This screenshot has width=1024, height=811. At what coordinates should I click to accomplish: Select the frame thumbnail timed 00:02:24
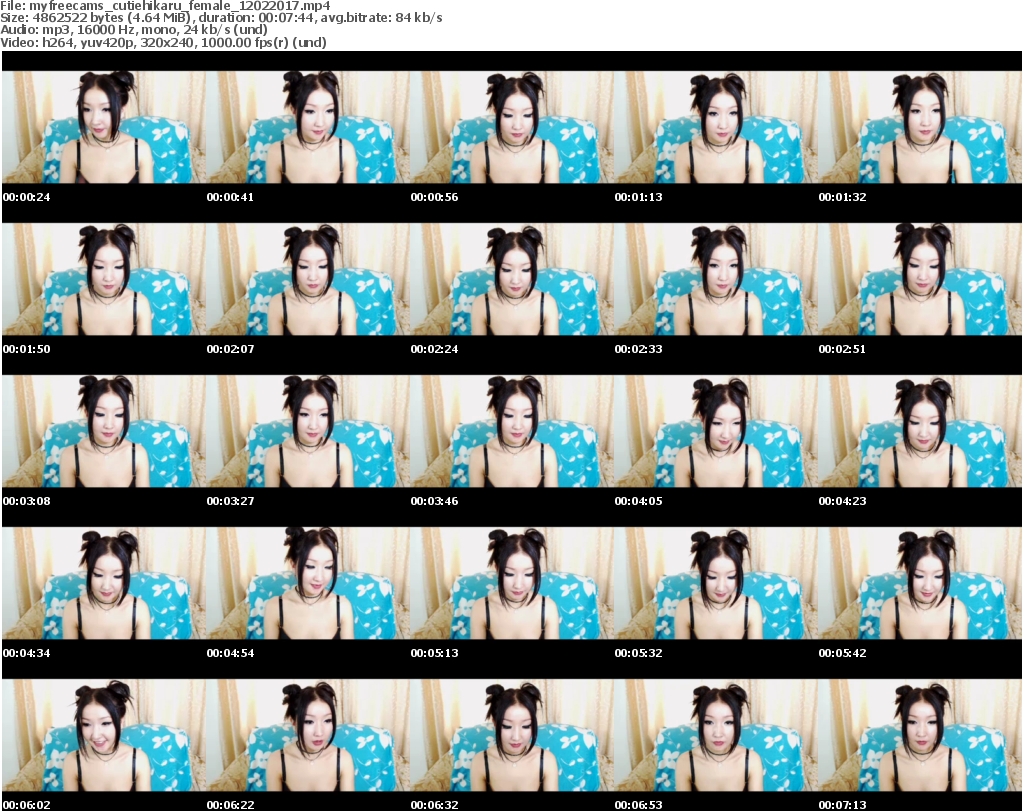pos(512,279)
